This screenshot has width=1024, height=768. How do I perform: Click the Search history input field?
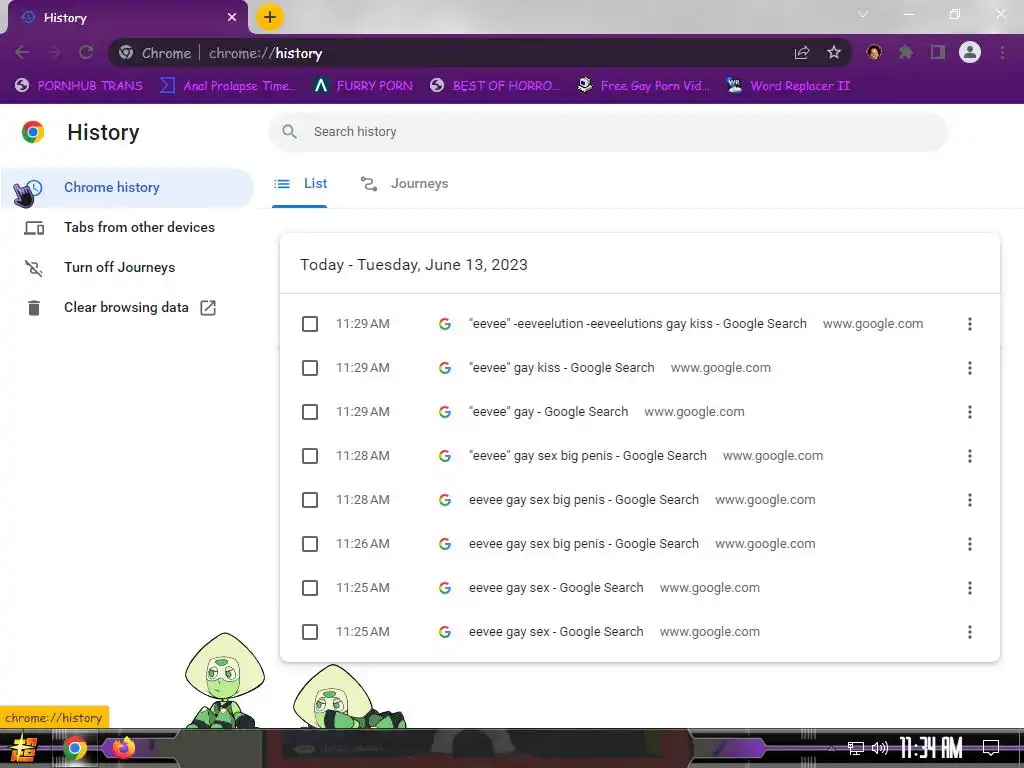tap(608, 132)
